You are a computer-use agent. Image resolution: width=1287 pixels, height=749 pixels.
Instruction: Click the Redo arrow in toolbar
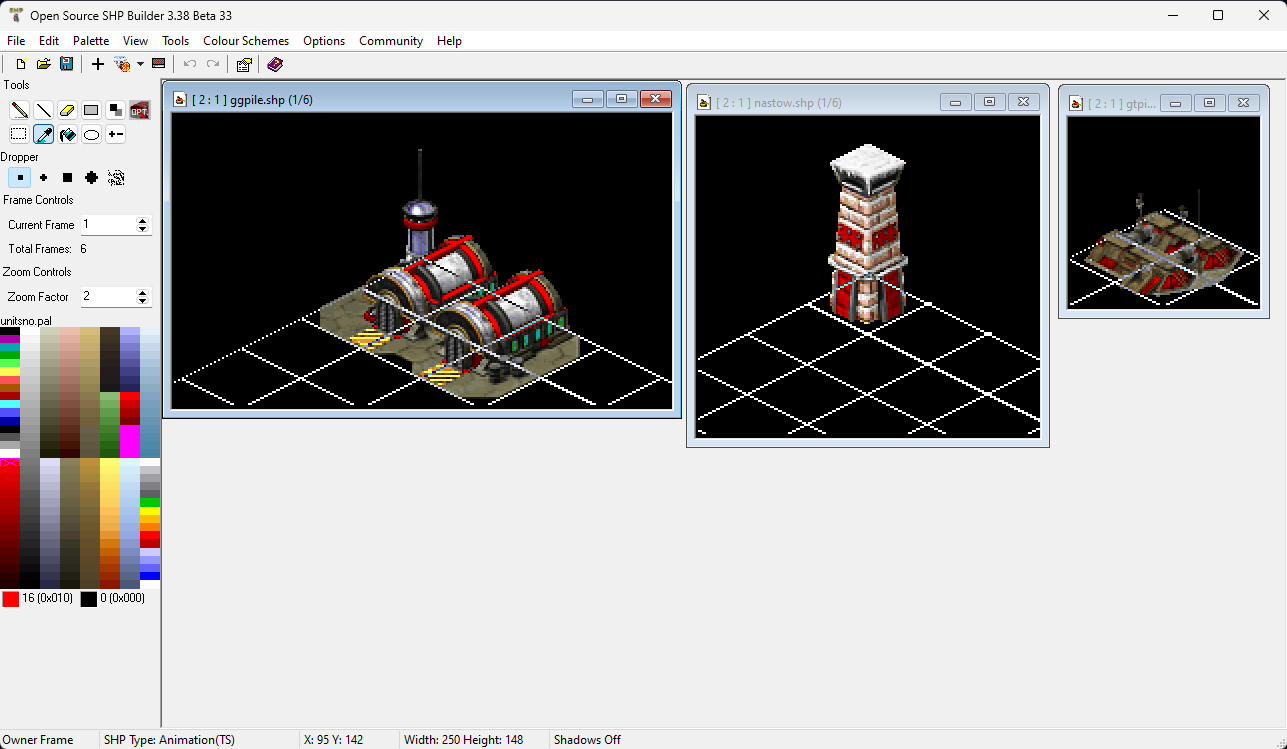point(213,64)
